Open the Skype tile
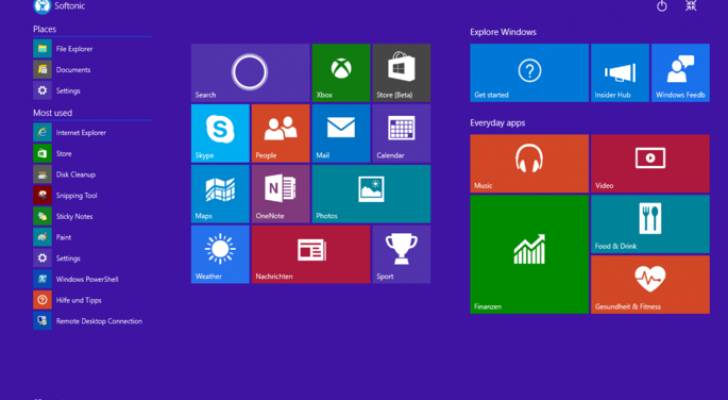This screenshot has height=400, width=728. click(220, 133)
